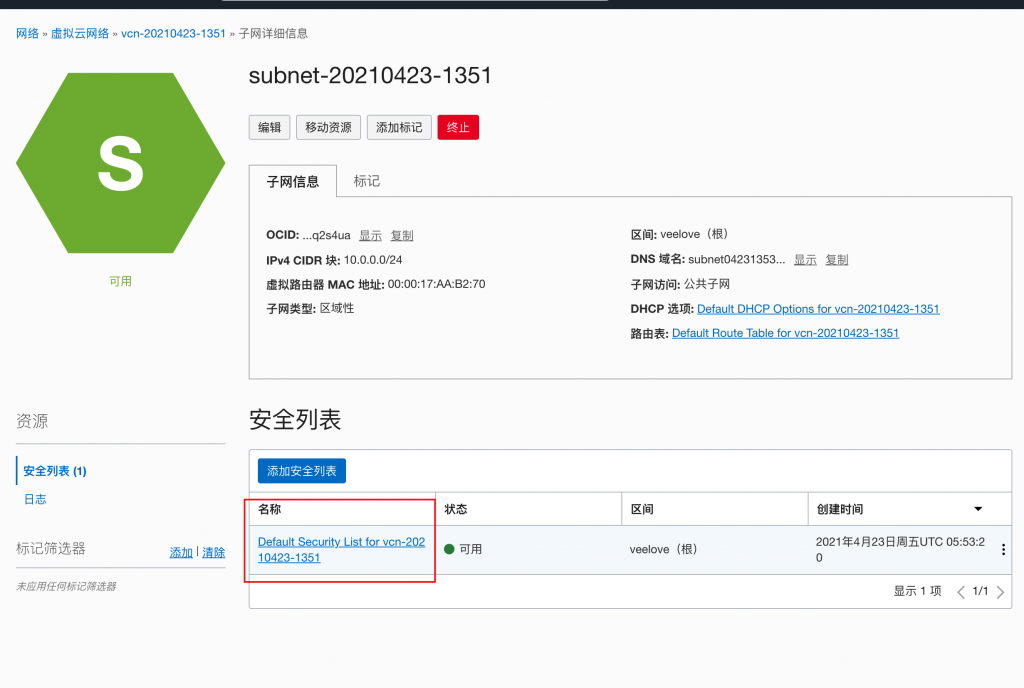The width and height of the screenshot is (1024, 688).
Task: Copy the OCID via 复制
Action: point(402,235)
